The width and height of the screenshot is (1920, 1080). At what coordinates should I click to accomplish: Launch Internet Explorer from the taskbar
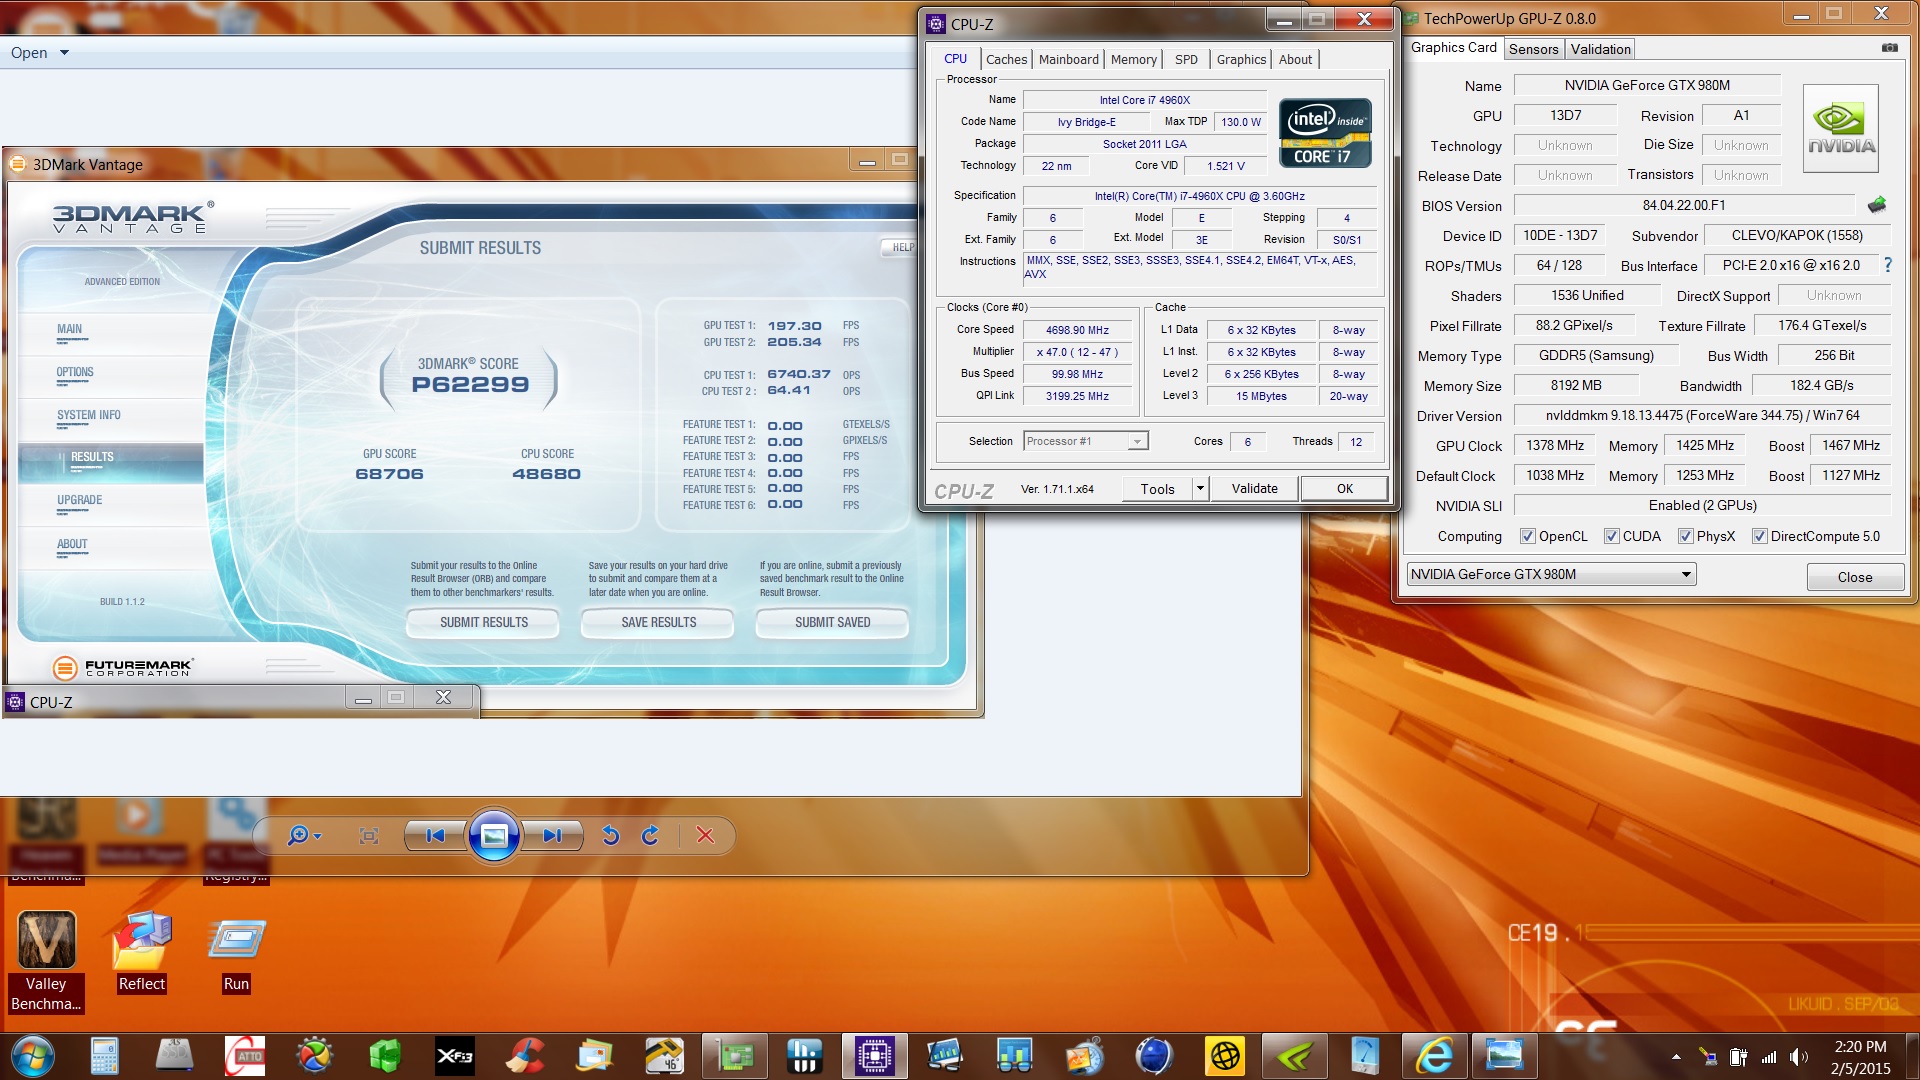pyautogui.click(x=1434, y=1056)
